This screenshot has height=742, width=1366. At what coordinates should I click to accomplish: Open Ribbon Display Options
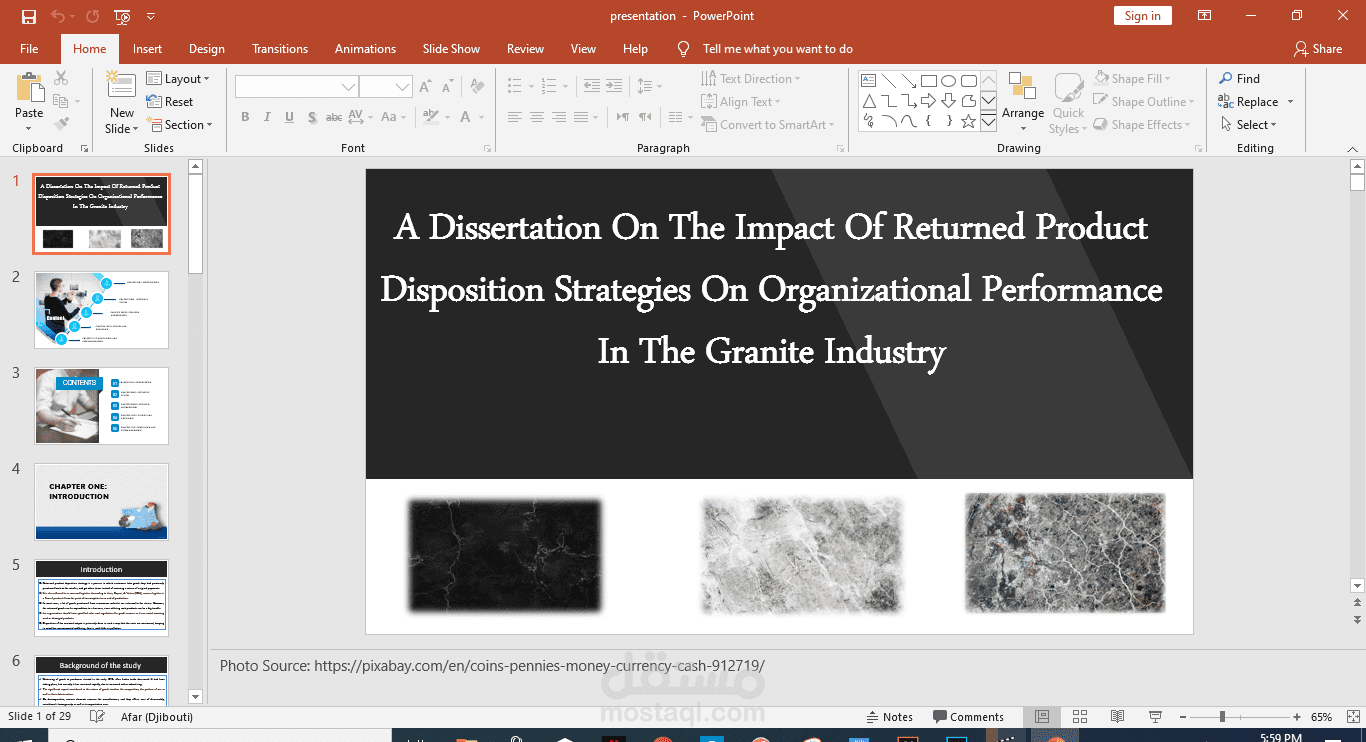pyautogui.click(x=1205, y=16)
